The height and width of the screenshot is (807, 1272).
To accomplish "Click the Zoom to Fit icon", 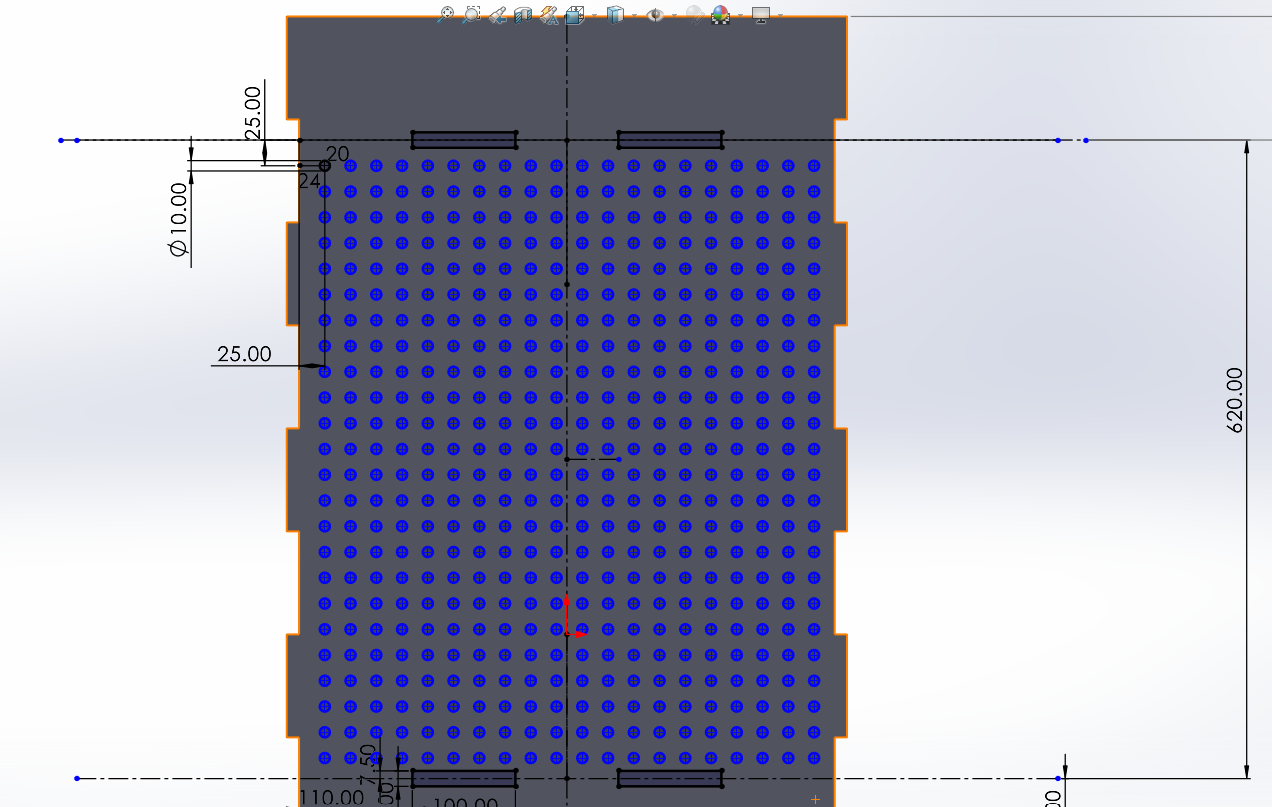I will click(446, 15).
